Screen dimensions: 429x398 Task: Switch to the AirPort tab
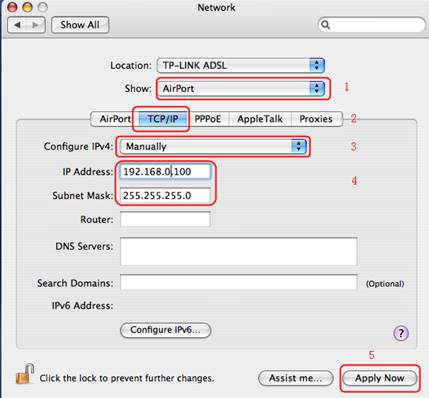coord(114,119)
